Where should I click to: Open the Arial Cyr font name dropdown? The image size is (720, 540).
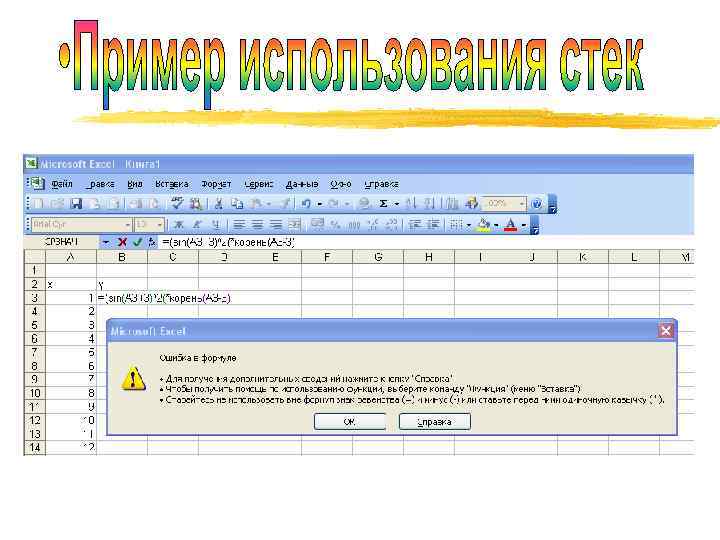128,225
